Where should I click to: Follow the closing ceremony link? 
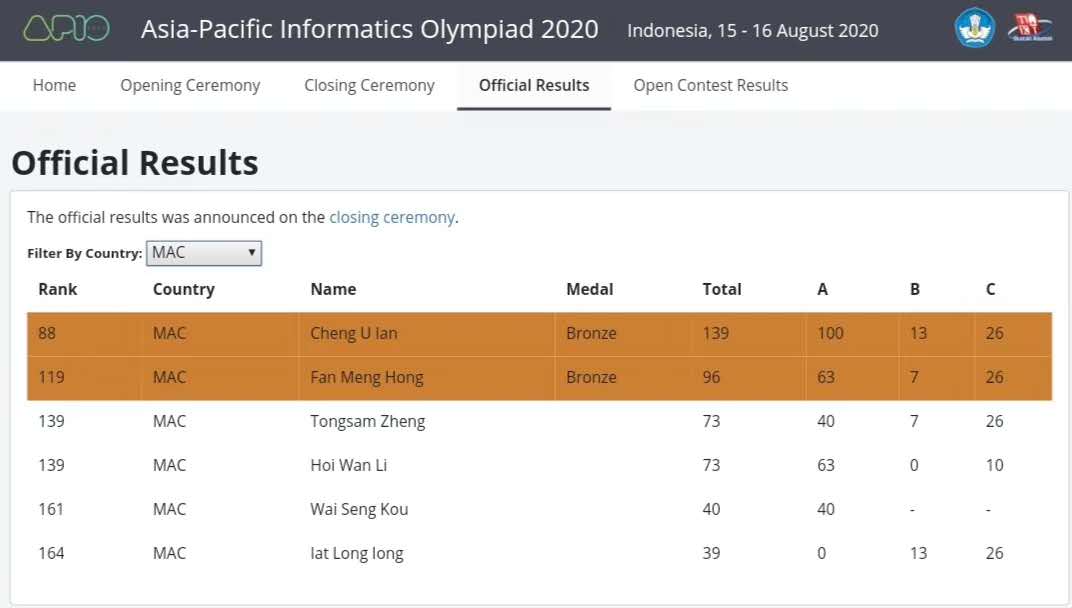[x=392, y=217]
